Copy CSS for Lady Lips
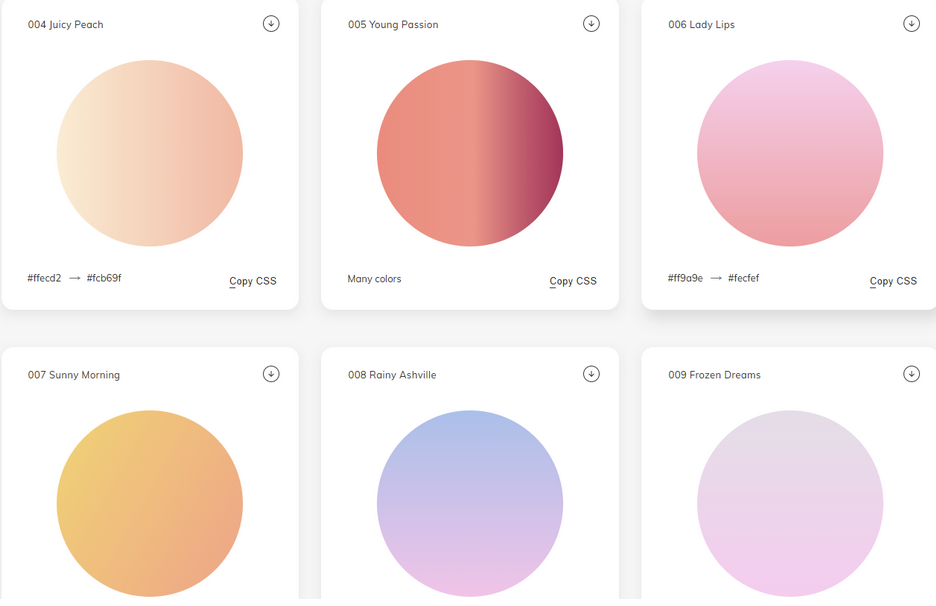Viewport: 936px width, 606px height. click(893, 281)
